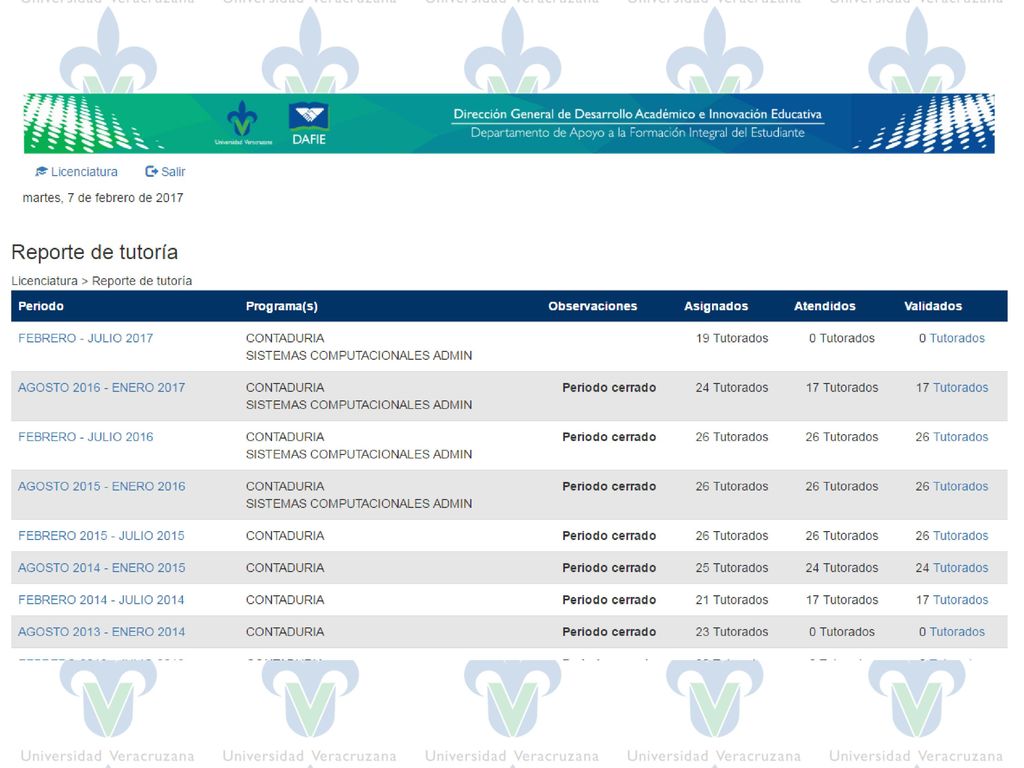Open validated Tutorados link for FEBRERO - JULIO 2016

(x=960, y=437)
